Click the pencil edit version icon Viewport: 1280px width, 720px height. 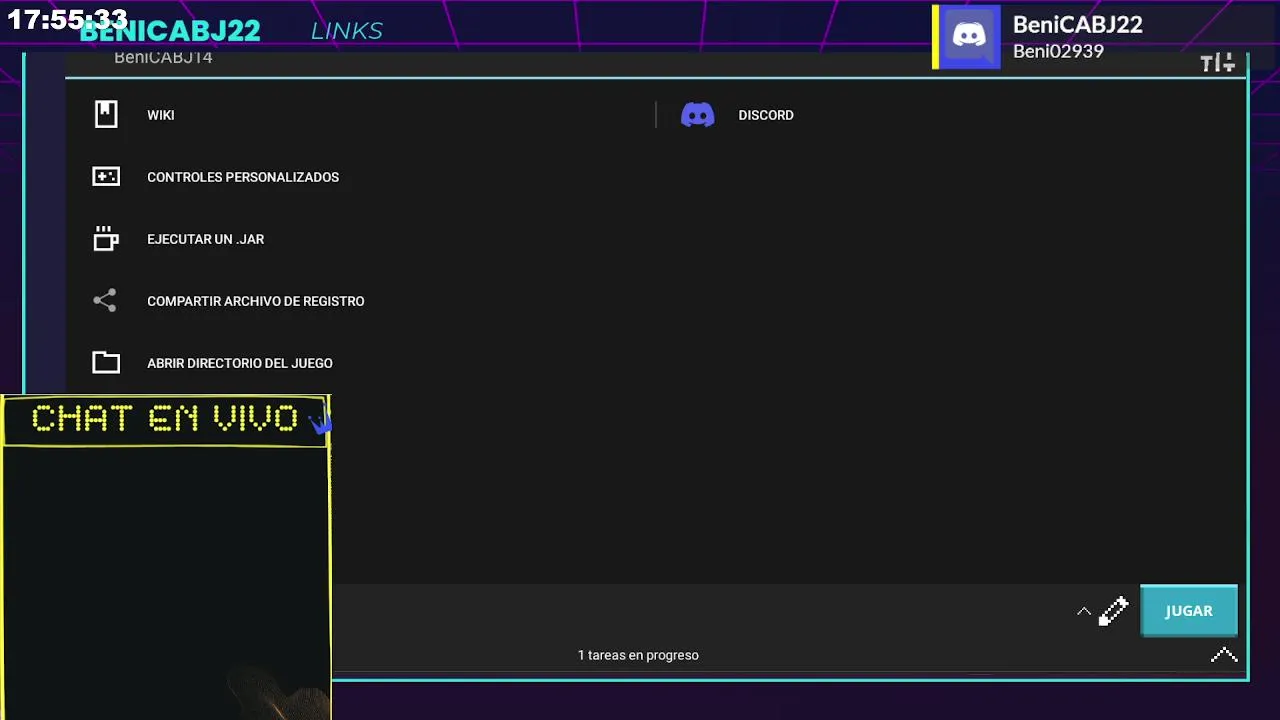point(1114,611)
